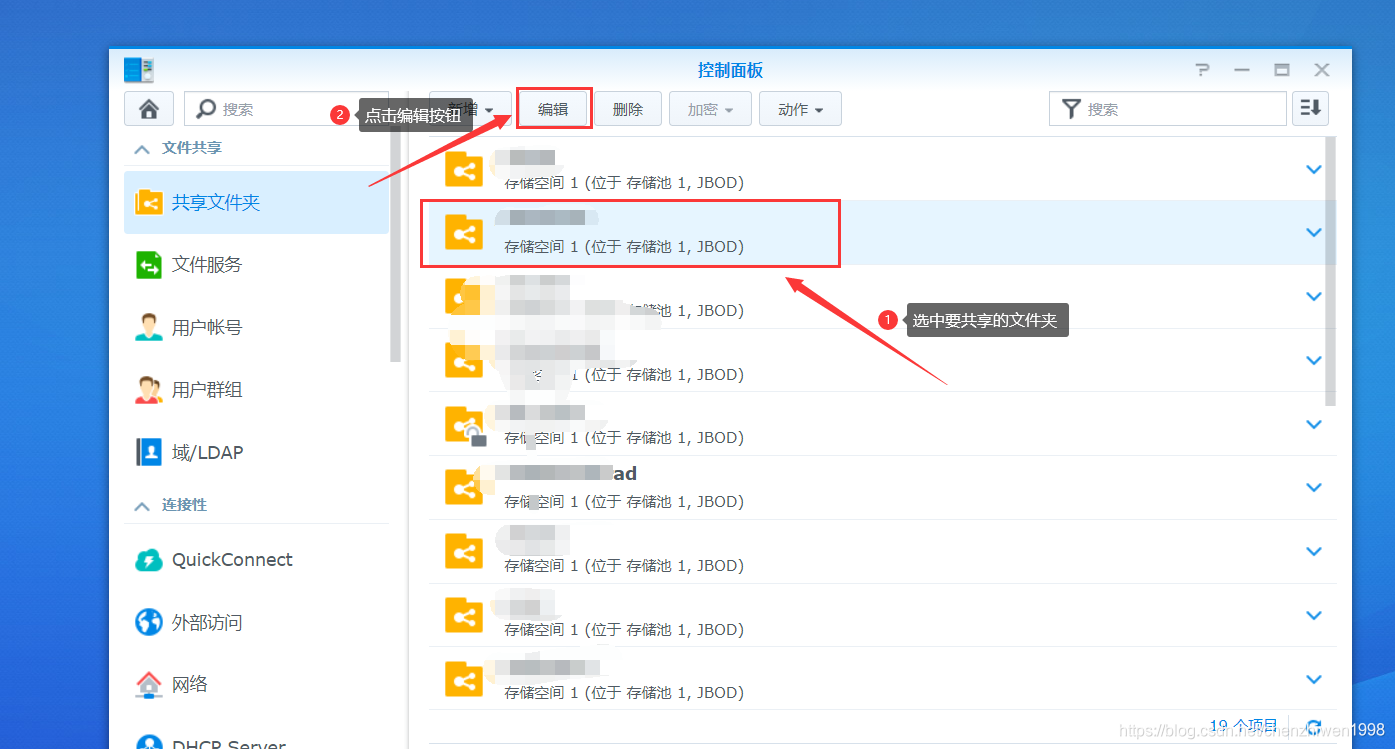Open 共享文件夹 in the sidebar

pyautogui.click(x=256, y=202)
